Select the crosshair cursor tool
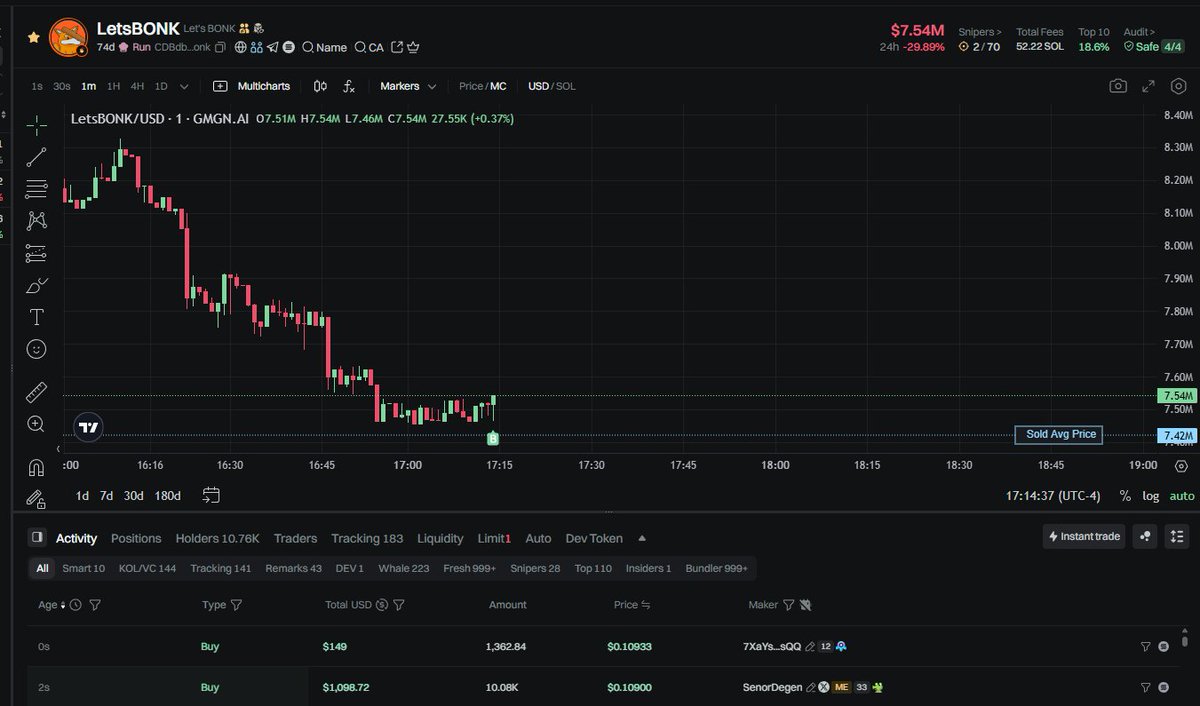The height and width of the screenshot is (706, 1200). pos(36,125)
